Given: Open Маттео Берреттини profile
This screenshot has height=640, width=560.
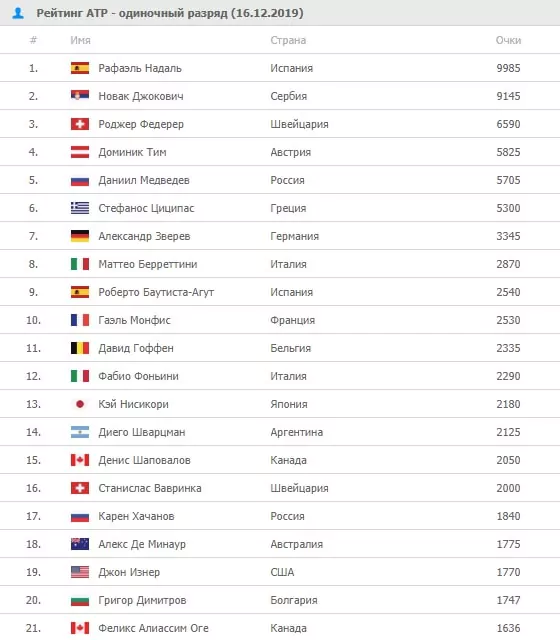Looking at the screenshot, I should tap(148, 264).
